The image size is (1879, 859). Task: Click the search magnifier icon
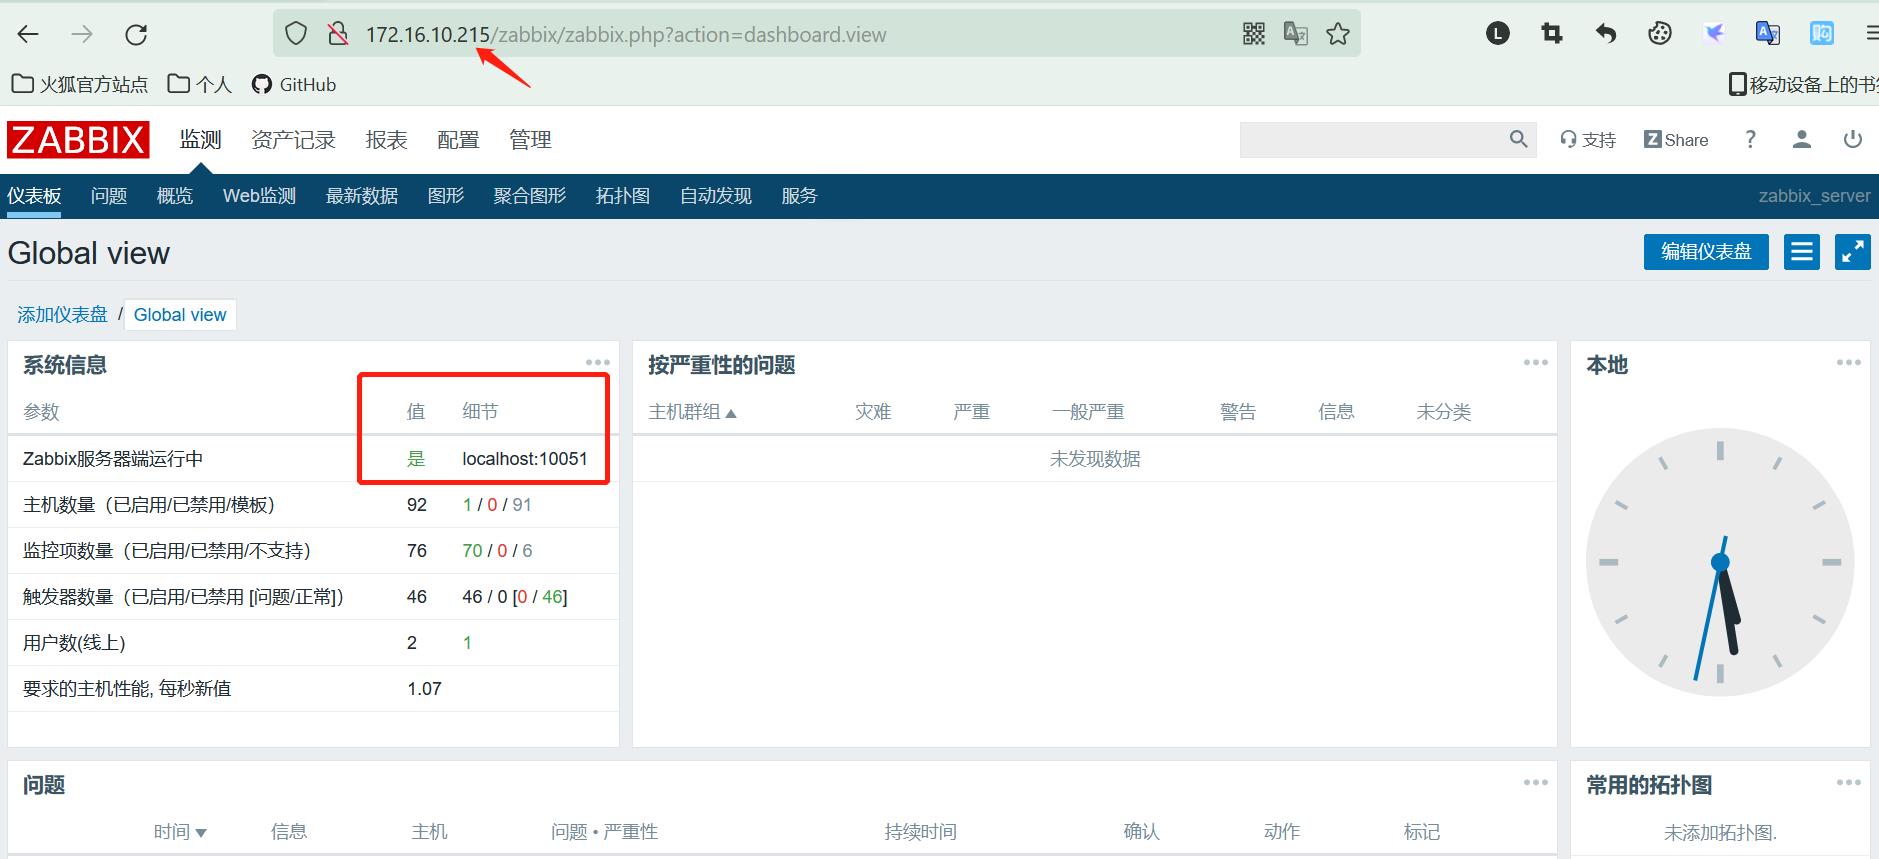(1518, 140)
